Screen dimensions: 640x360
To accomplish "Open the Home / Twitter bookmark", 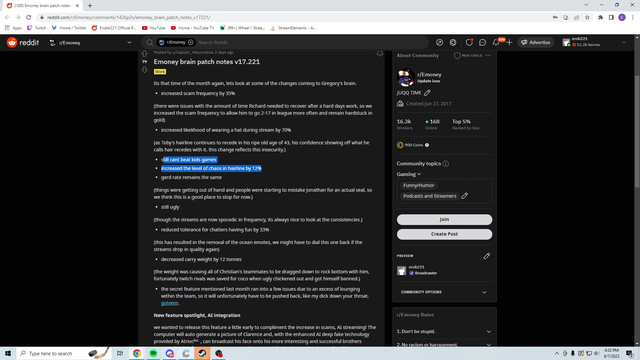I will coord(69,28).
